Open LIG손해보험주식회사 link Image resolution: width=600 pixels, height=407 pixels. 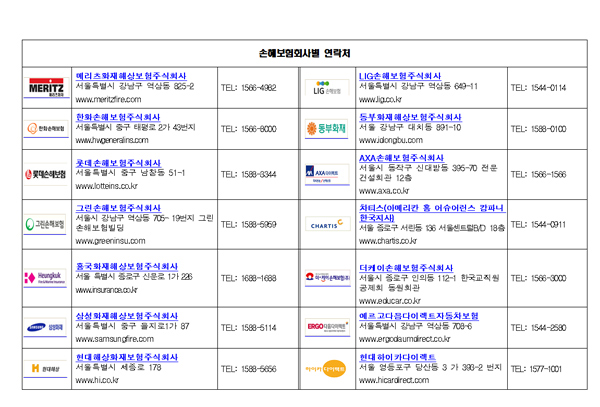click(x=400, y=76)
